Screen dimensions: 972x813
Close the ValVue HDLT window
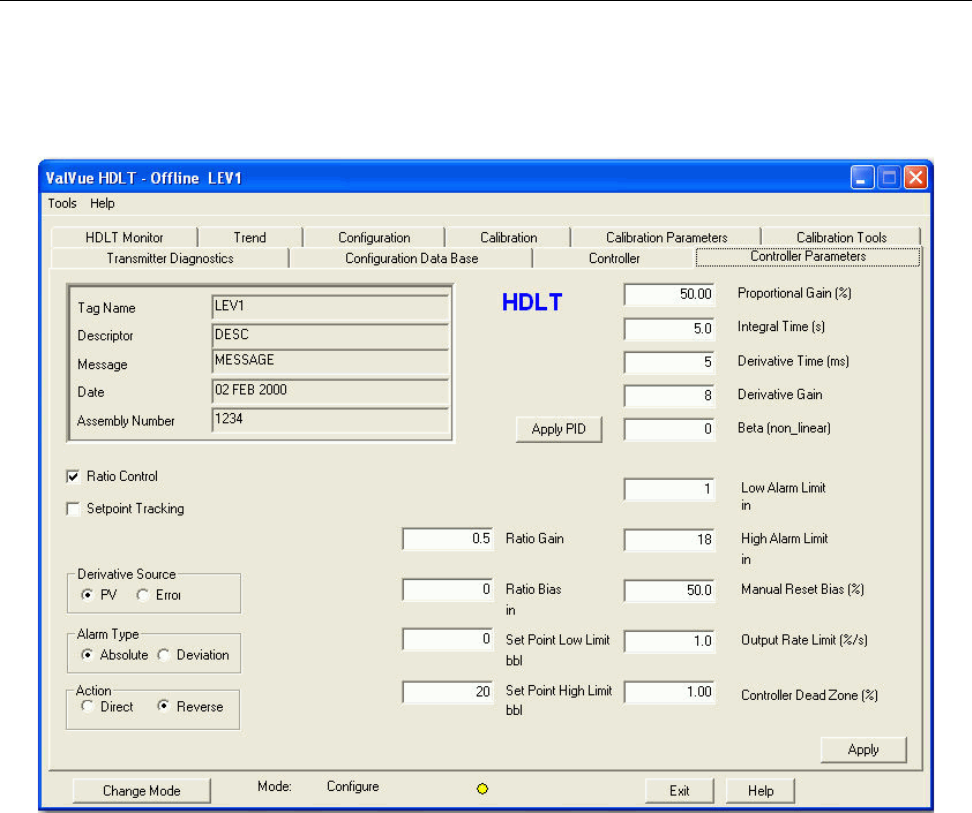pyautogui.click(x=916, y=178)
